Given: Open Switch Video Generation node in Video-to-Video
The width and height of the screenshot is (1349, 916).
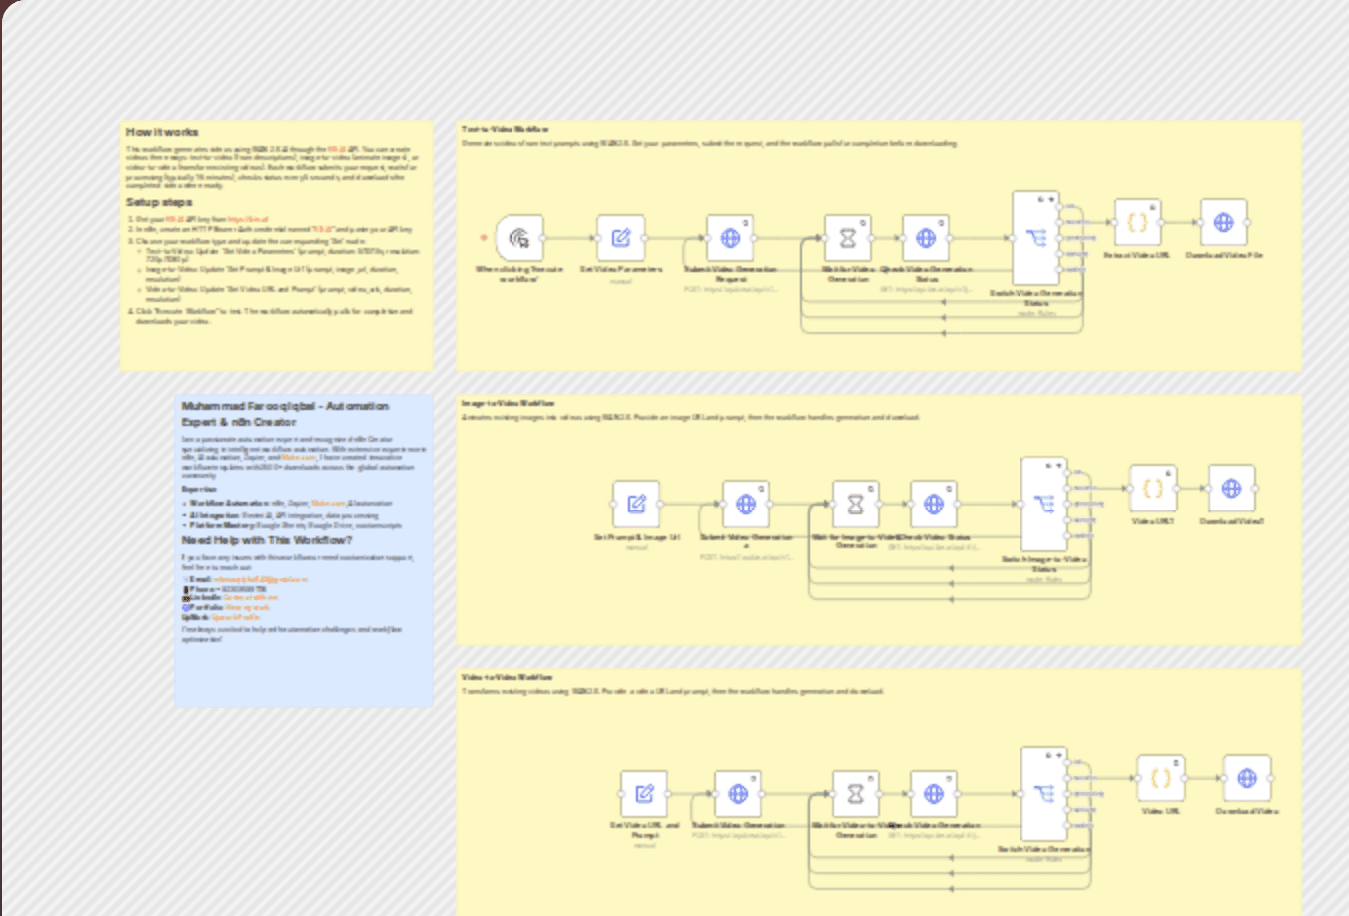Looking at the screenshot, I should pos(1044,794).
